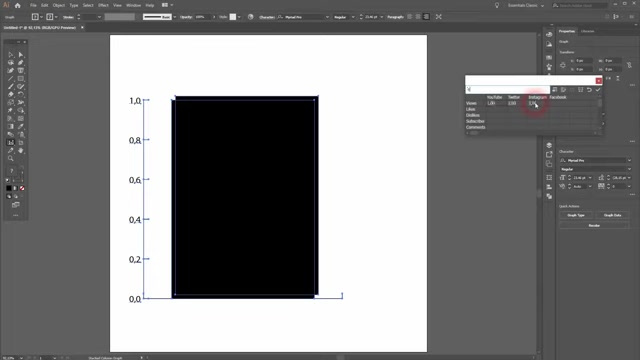
Task: Click the Search Adobe Stock field
Action: [580, 5]
